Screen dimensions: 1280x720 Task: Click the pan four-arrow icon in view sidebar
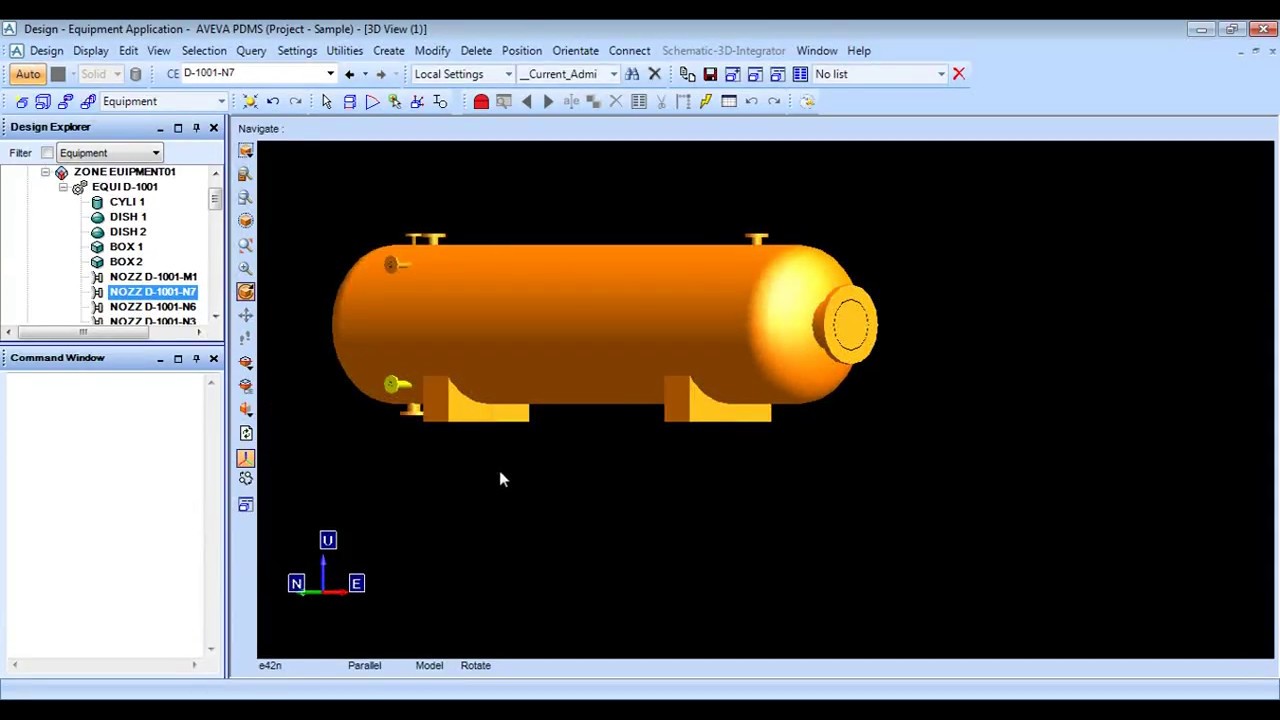245,316
